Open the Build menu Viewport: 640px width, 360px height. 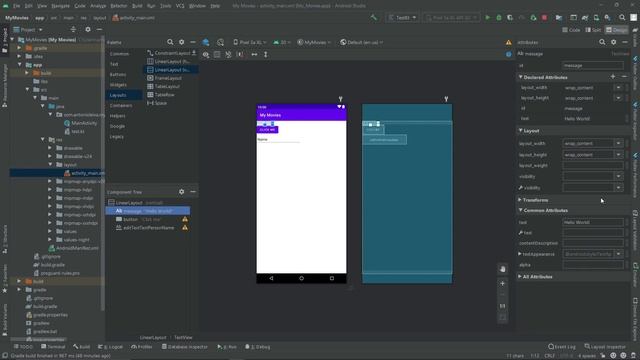coord(137,6)
